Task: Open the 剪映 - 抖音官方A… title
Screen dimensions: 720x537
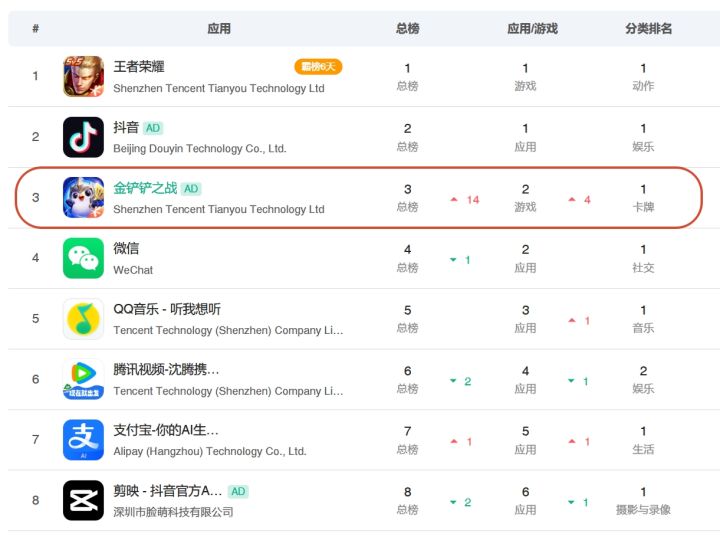Action: click(x=168, y=491)
